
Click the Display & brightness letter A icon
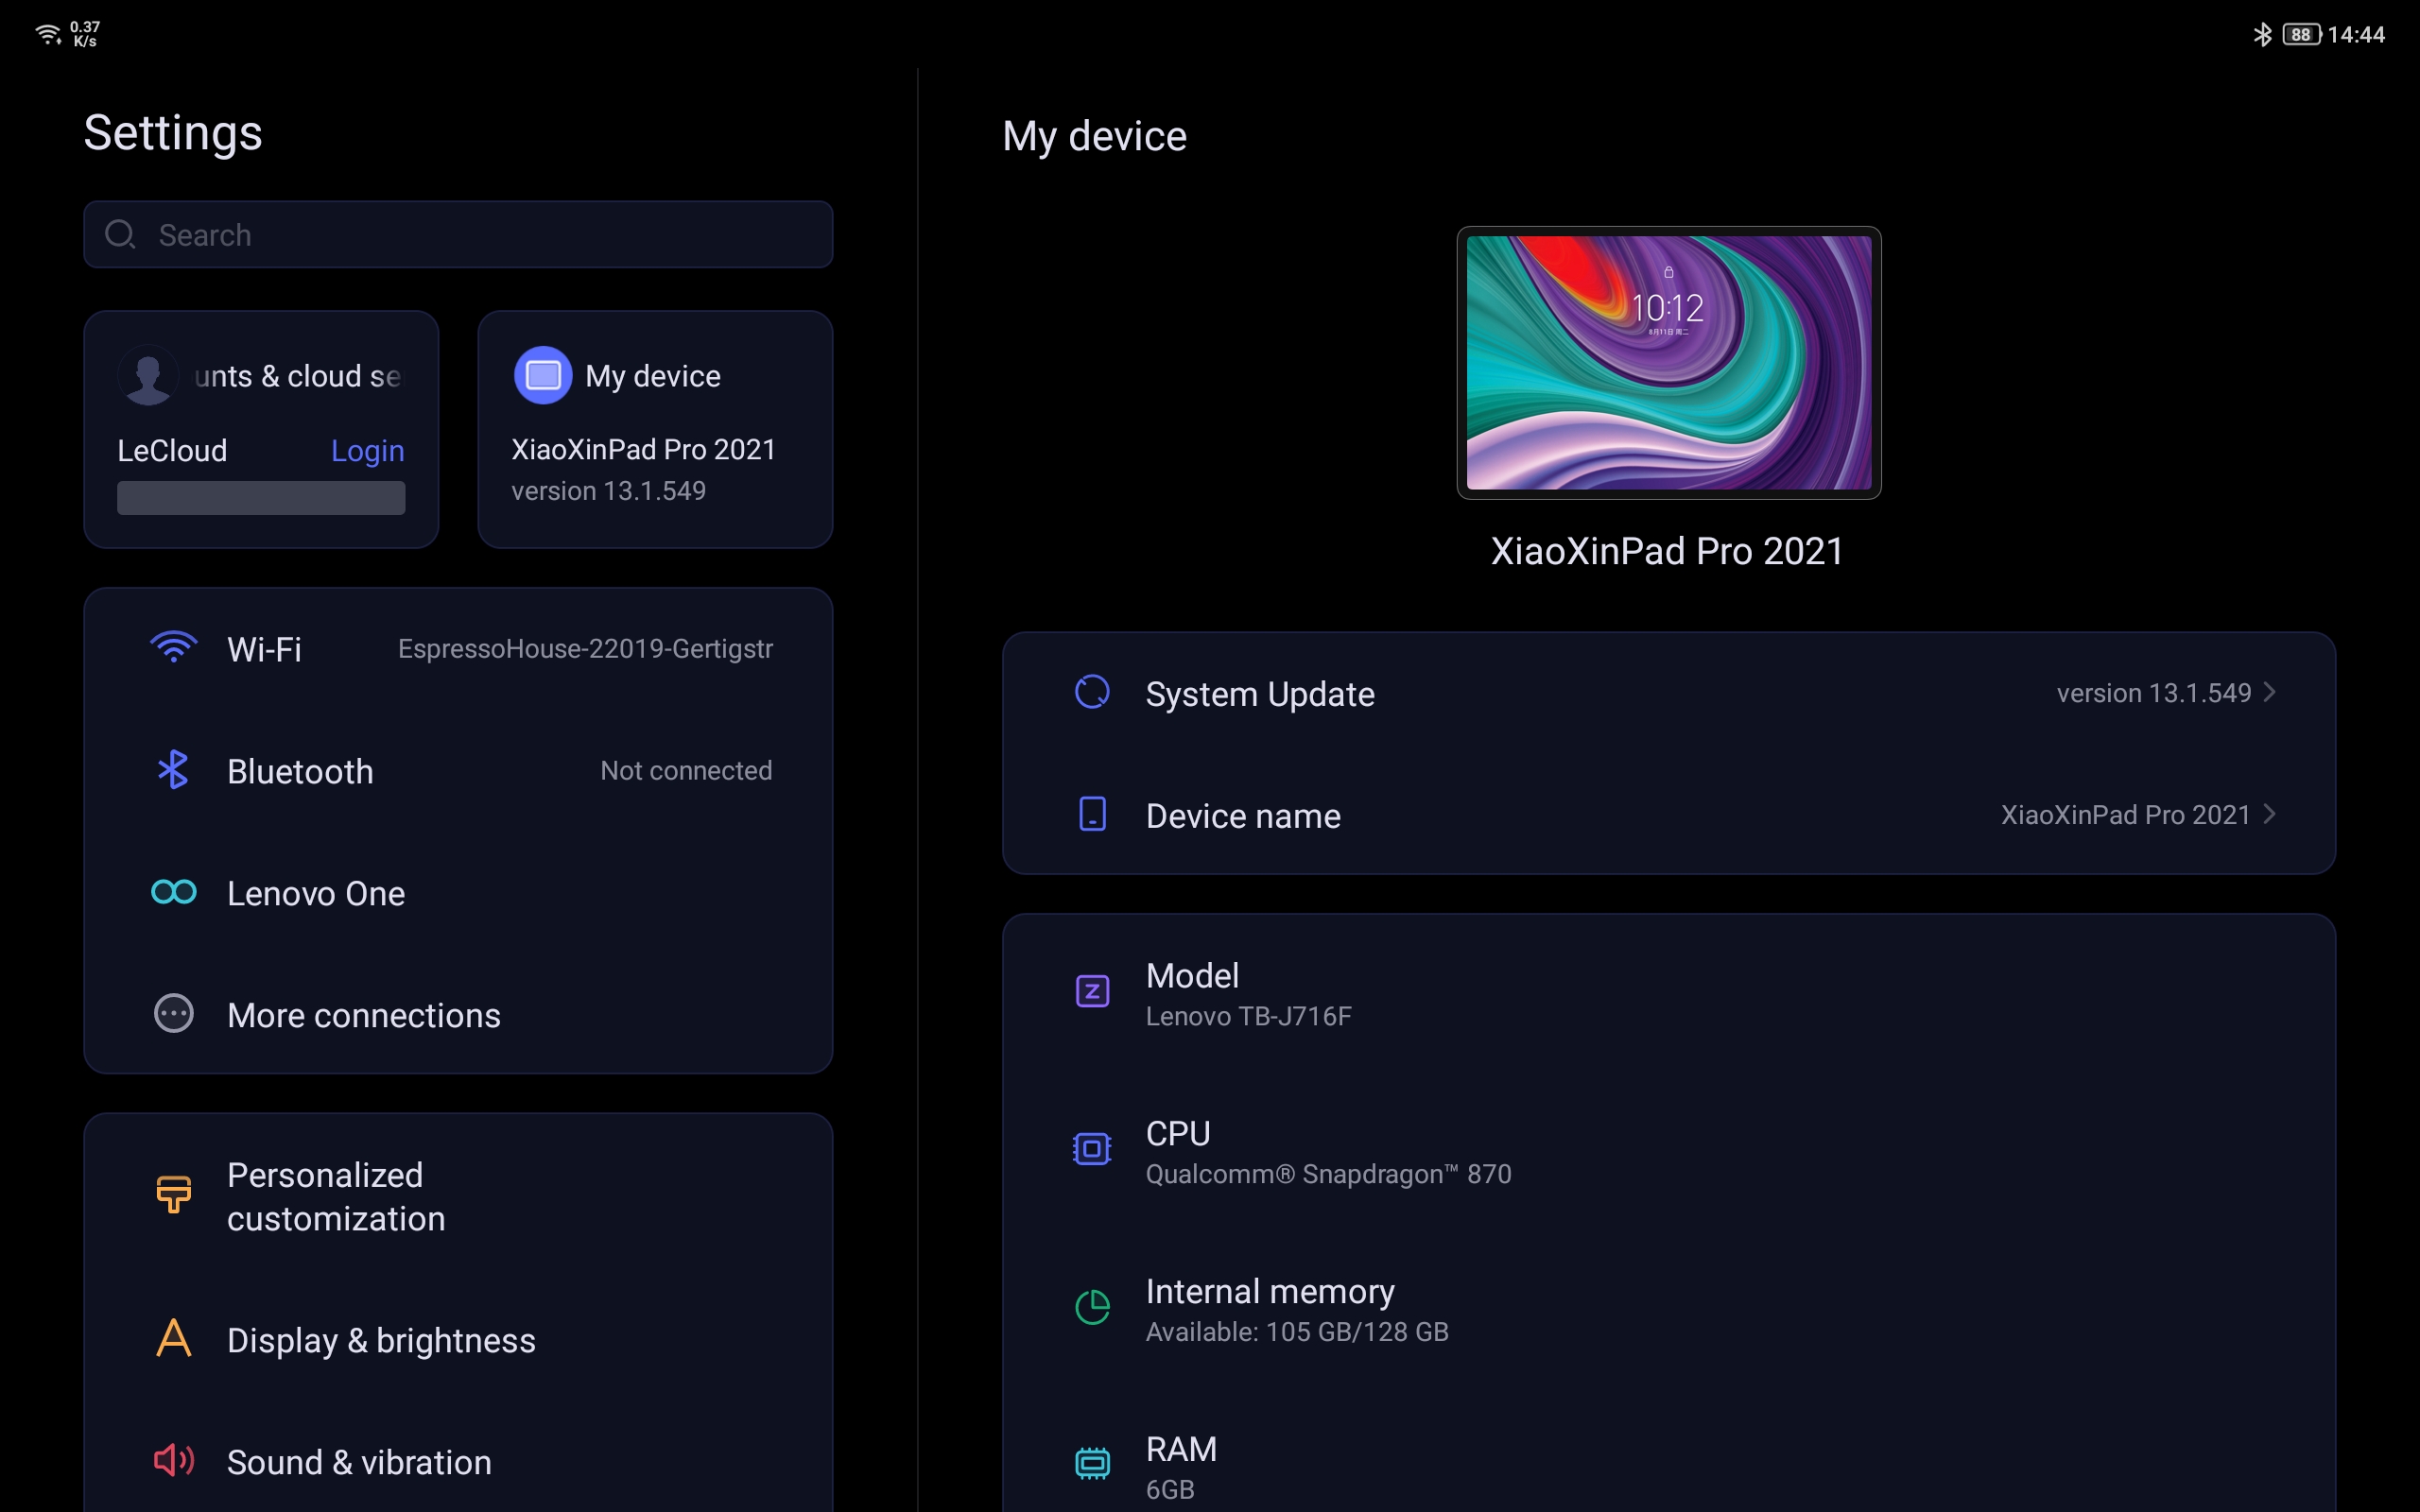click(x=173, y=1338)
